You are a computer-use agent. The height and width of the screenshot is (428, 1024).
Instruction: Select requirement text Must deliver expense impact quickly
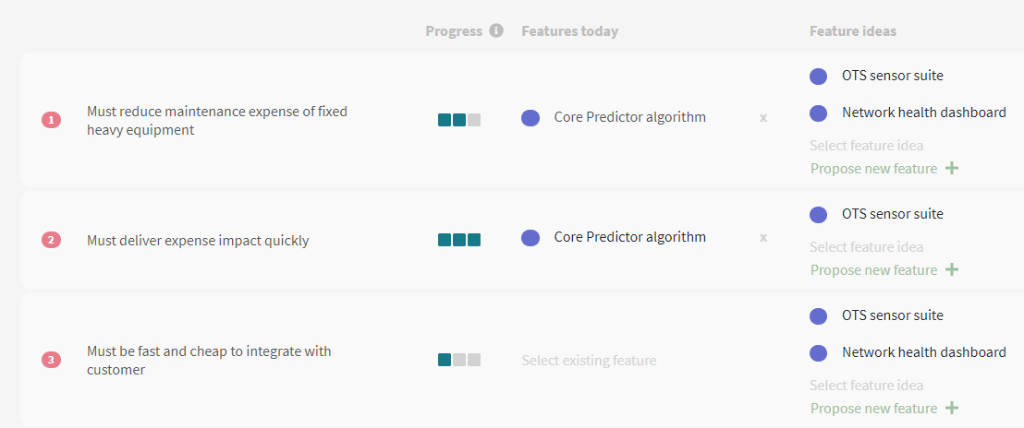[198, 240]
